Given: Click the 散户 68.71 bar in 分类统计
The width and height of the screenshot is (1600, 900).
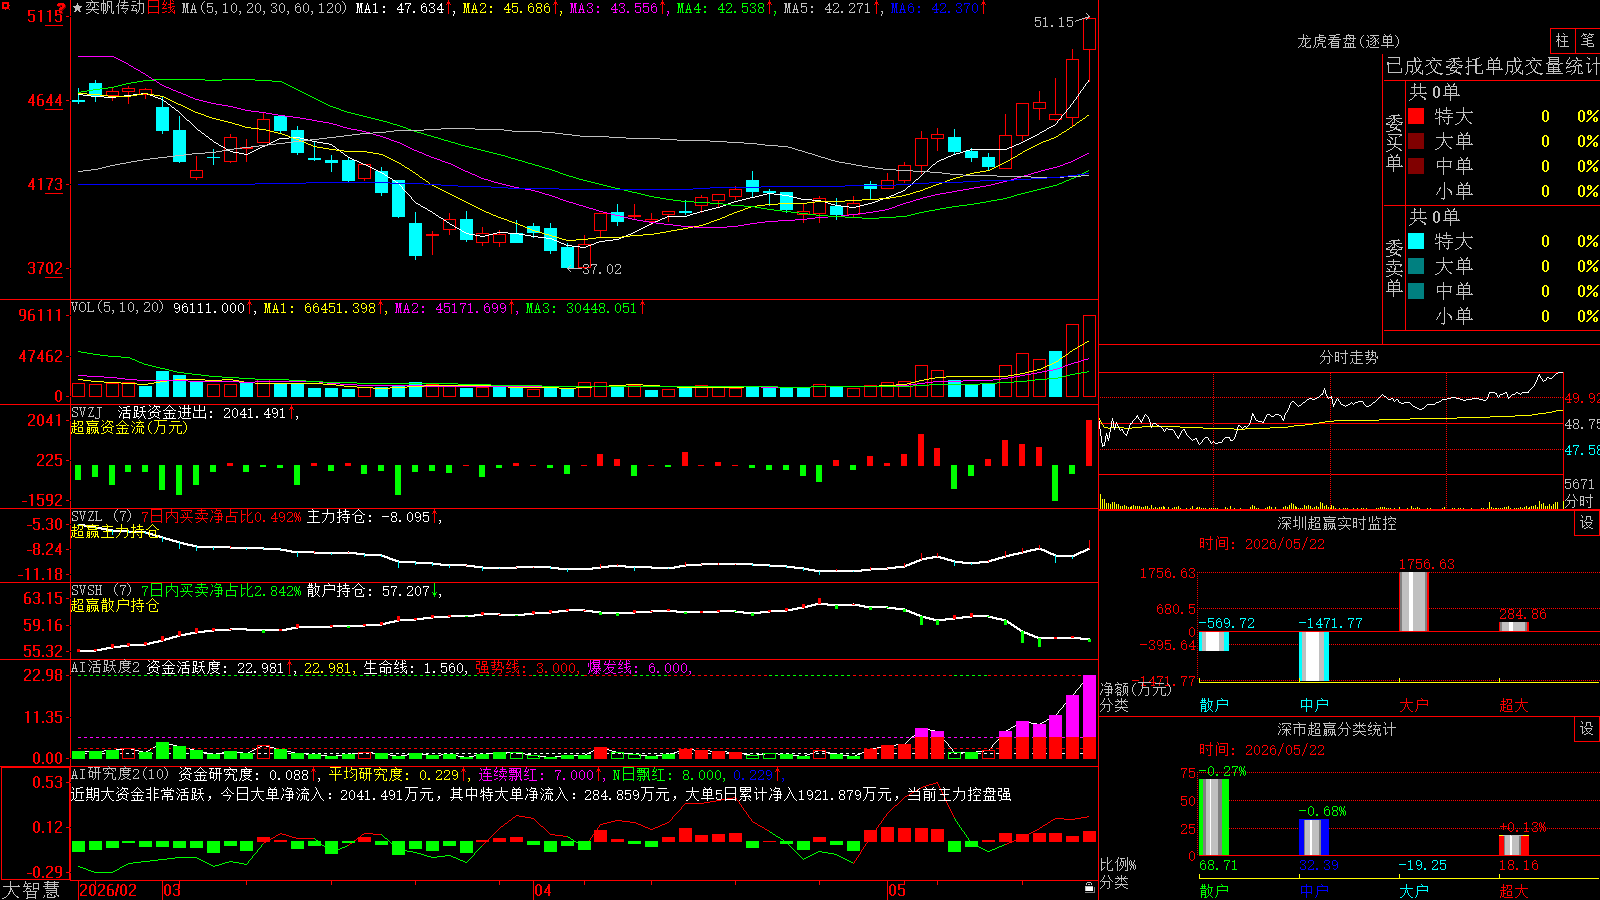Looking at the screenshot, I should point(1214,817).
